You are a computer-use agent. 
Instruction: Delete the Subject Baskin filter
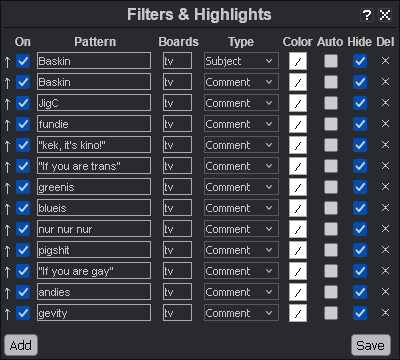pos(385,61)
